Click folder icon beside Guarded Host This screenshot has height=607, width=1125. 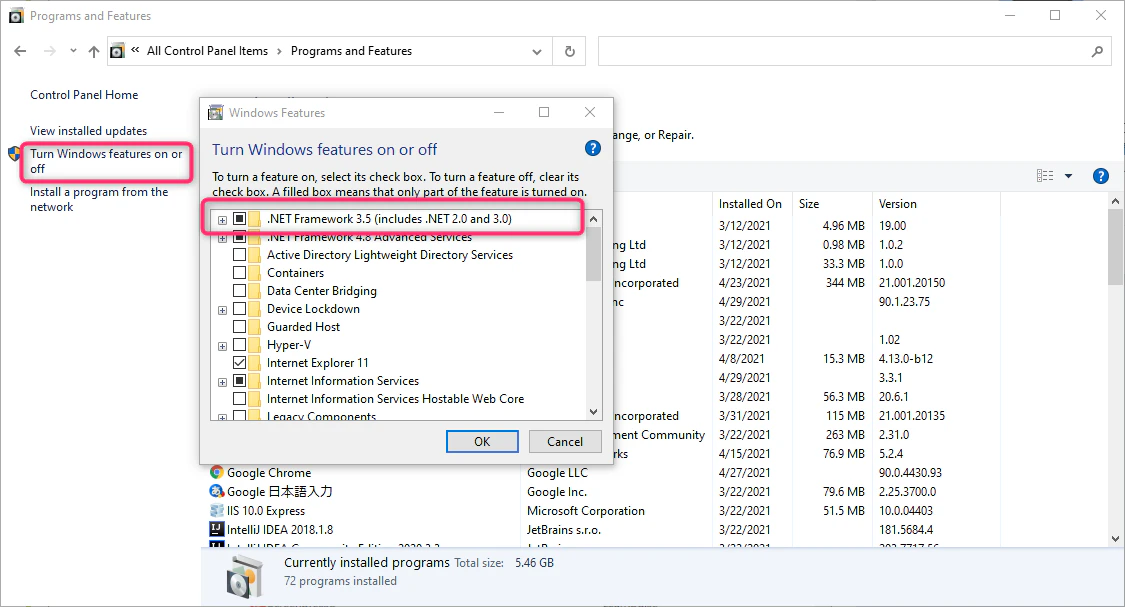pyautogui.click(x=255, y=326)
